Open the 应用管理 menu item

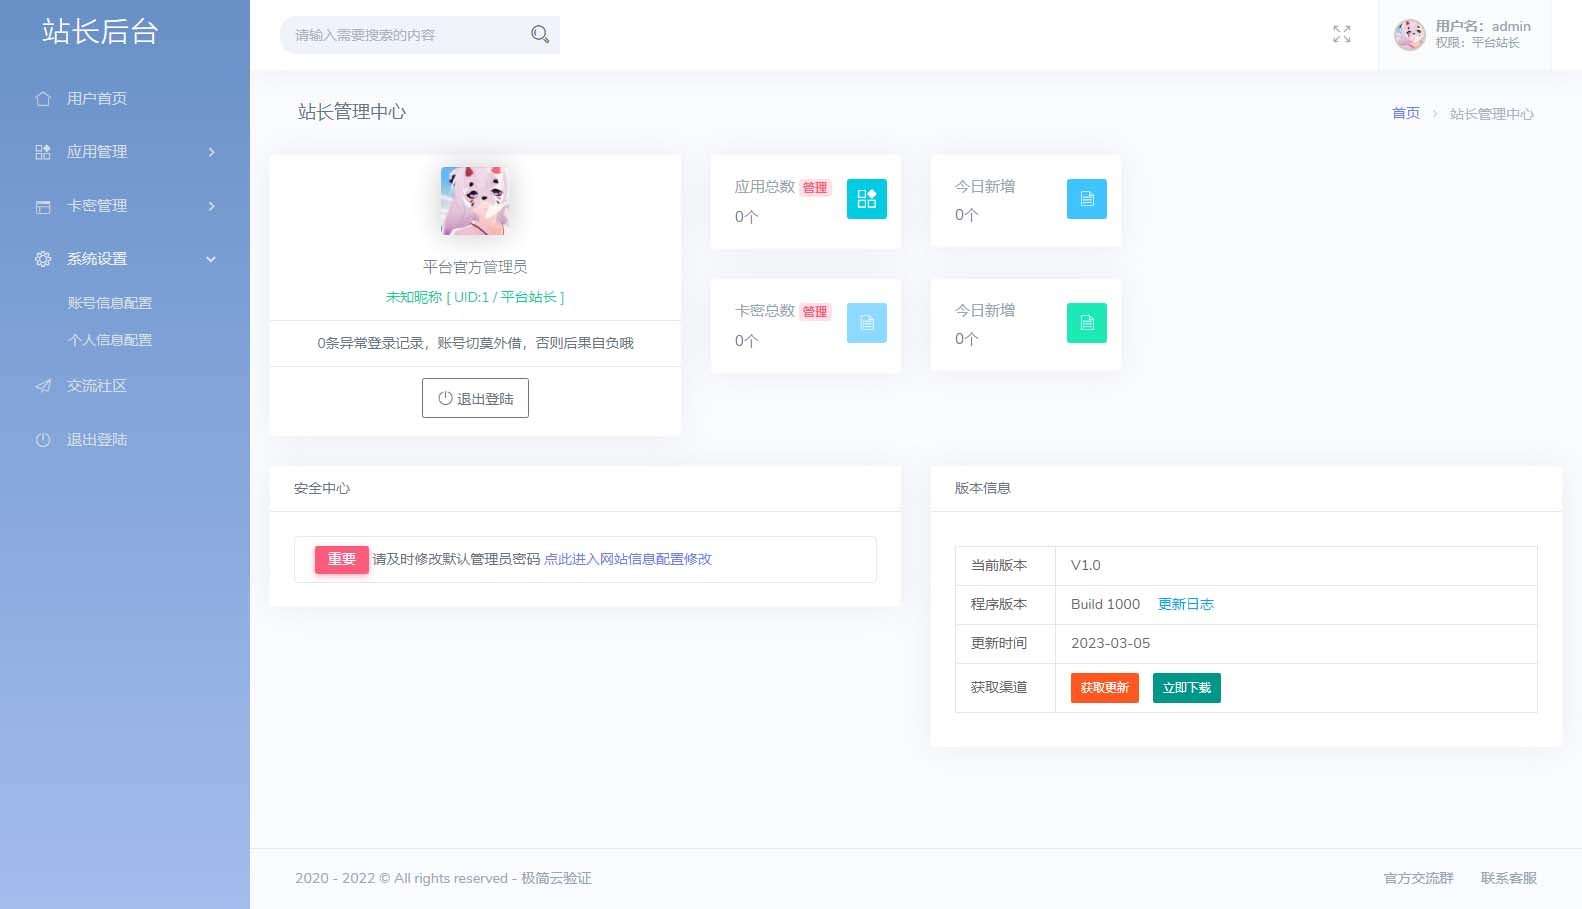coord(125,152)
